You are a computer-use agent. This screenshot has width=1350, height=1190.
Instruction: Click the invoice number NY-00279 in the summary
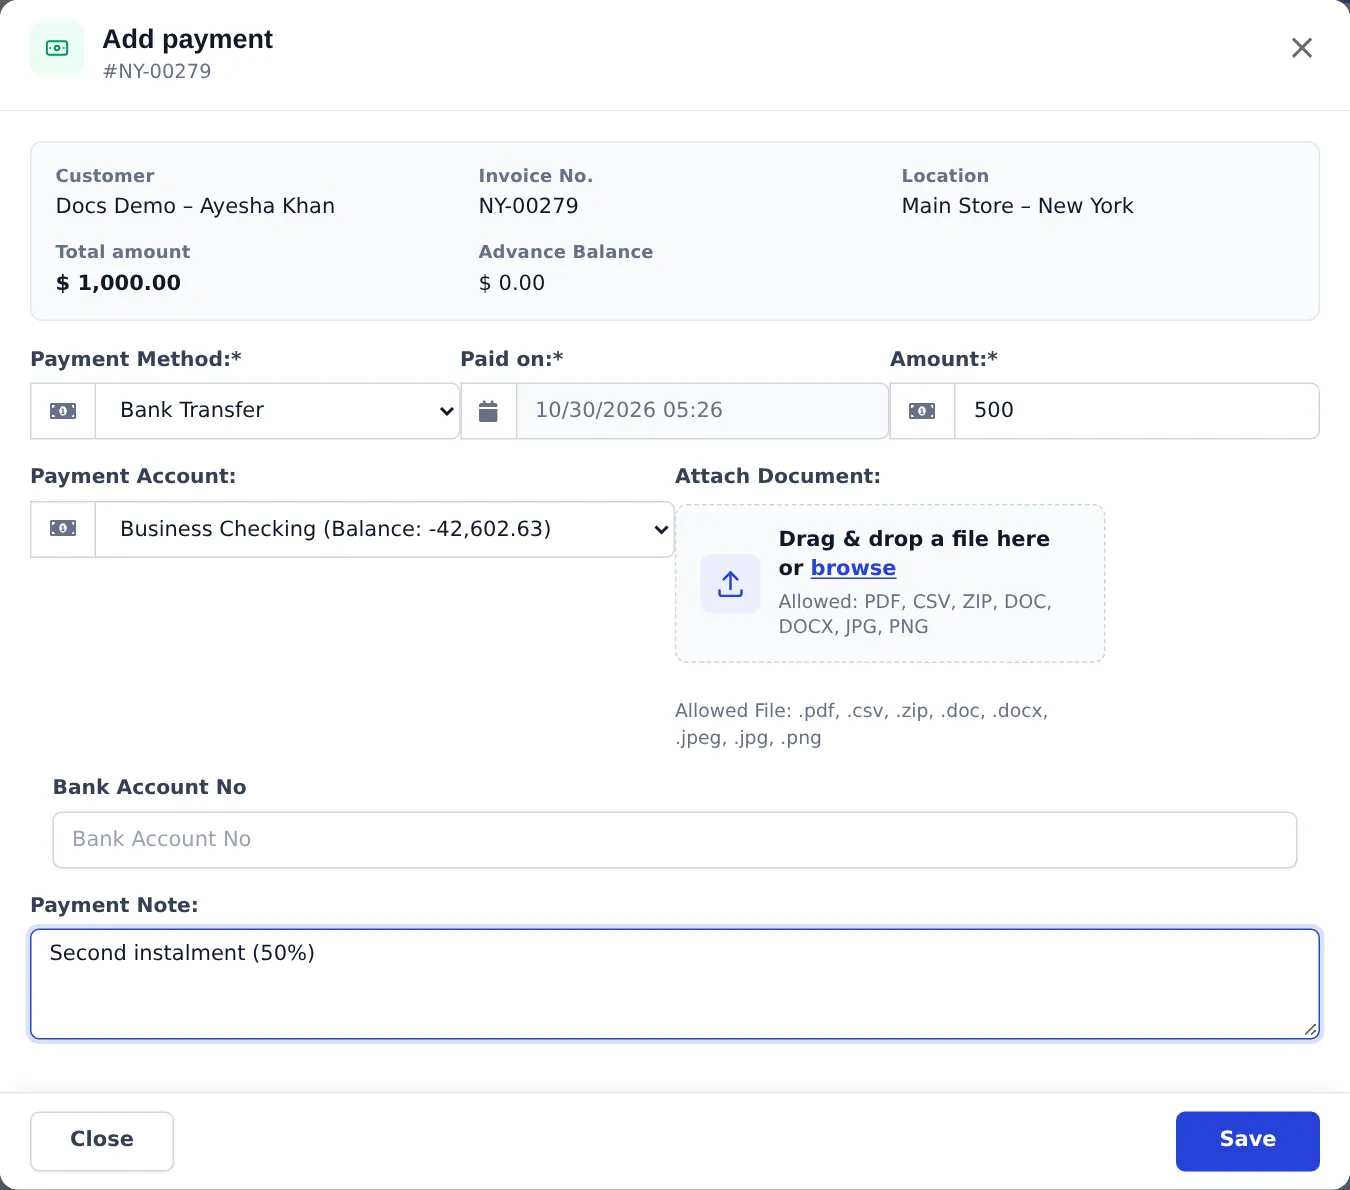pos(529,206)
